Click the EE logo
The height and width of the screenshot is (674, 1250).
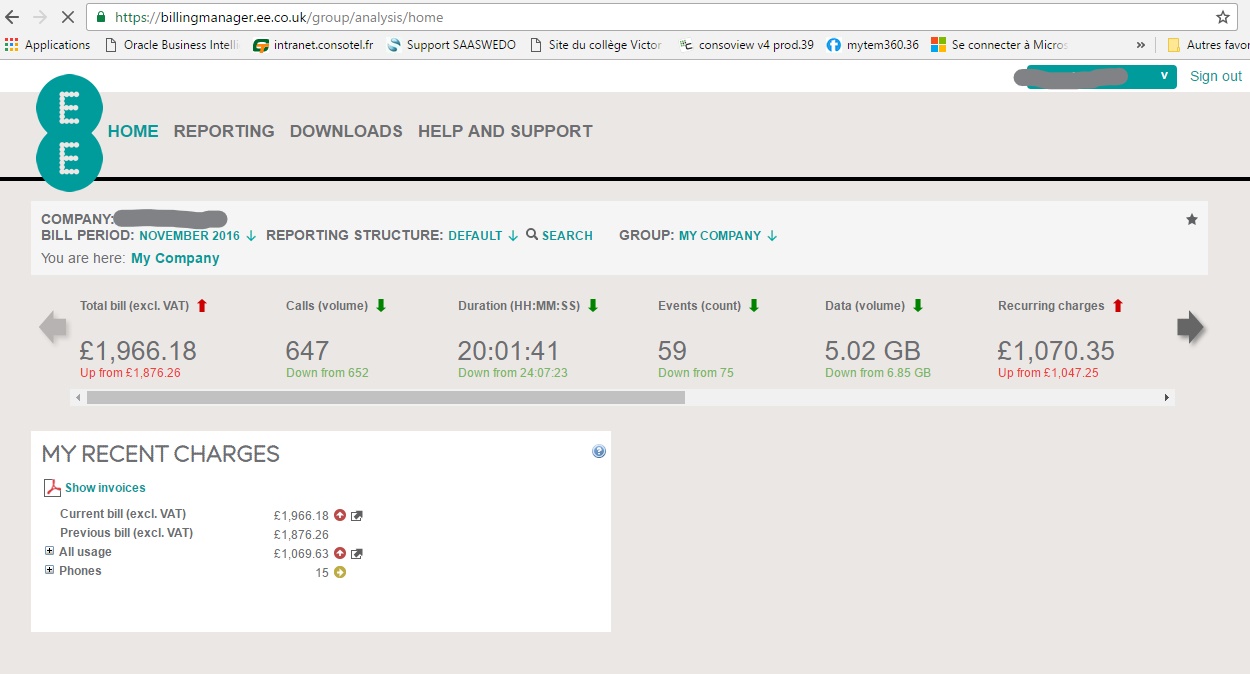tap(69, 132)
